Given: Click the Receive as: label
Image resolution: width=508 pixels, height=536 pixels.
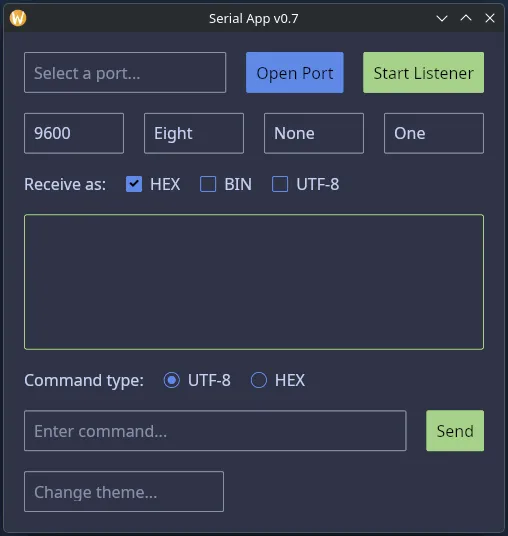Looking at the screenshot, I should [65, 185].
